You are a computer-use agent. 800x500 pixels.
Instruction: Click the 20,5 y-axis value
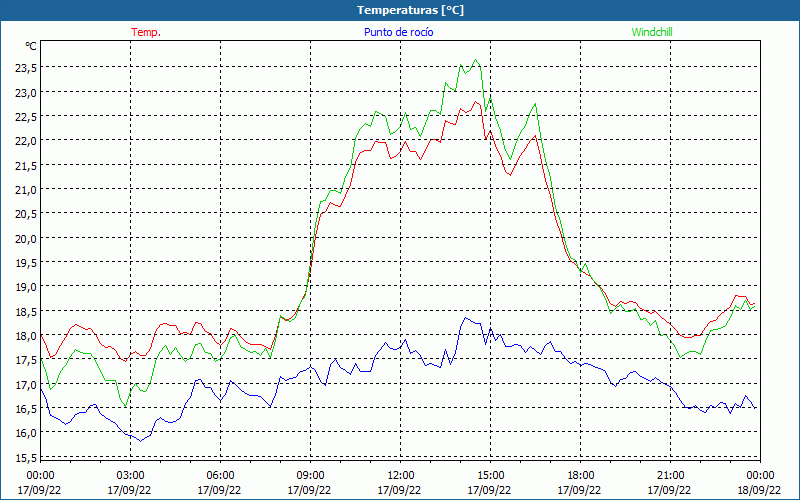26,215
